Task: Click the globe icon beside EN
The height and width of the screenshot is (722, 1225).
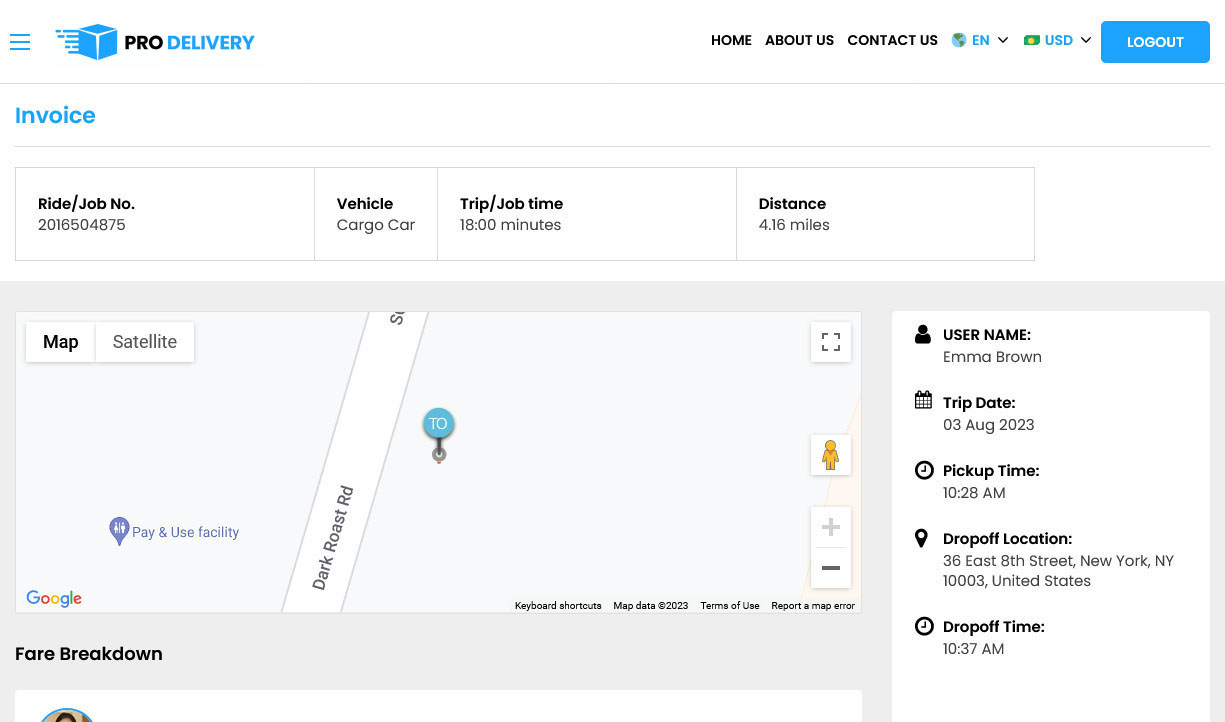Action: click(957, 40)
